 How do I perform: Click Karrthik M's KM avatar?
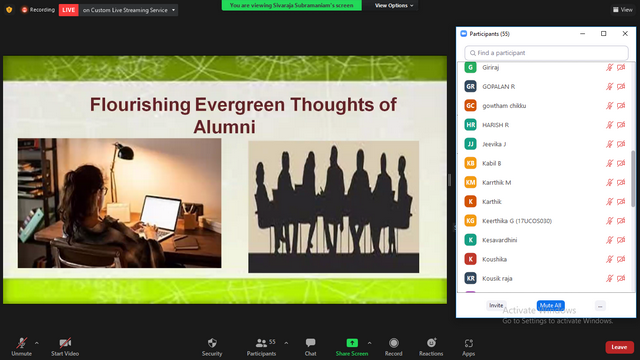coord(470,182)
